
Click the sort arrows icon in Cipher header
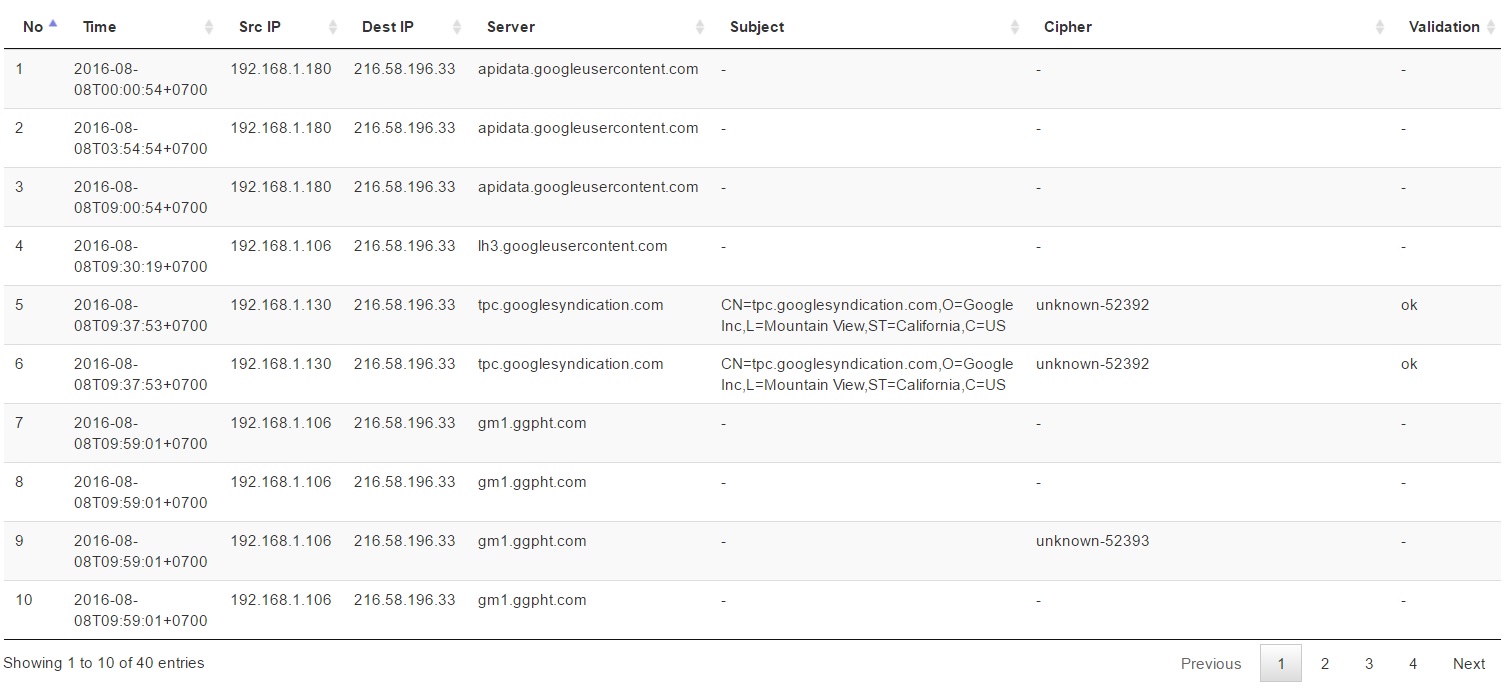click(1380, 27)
